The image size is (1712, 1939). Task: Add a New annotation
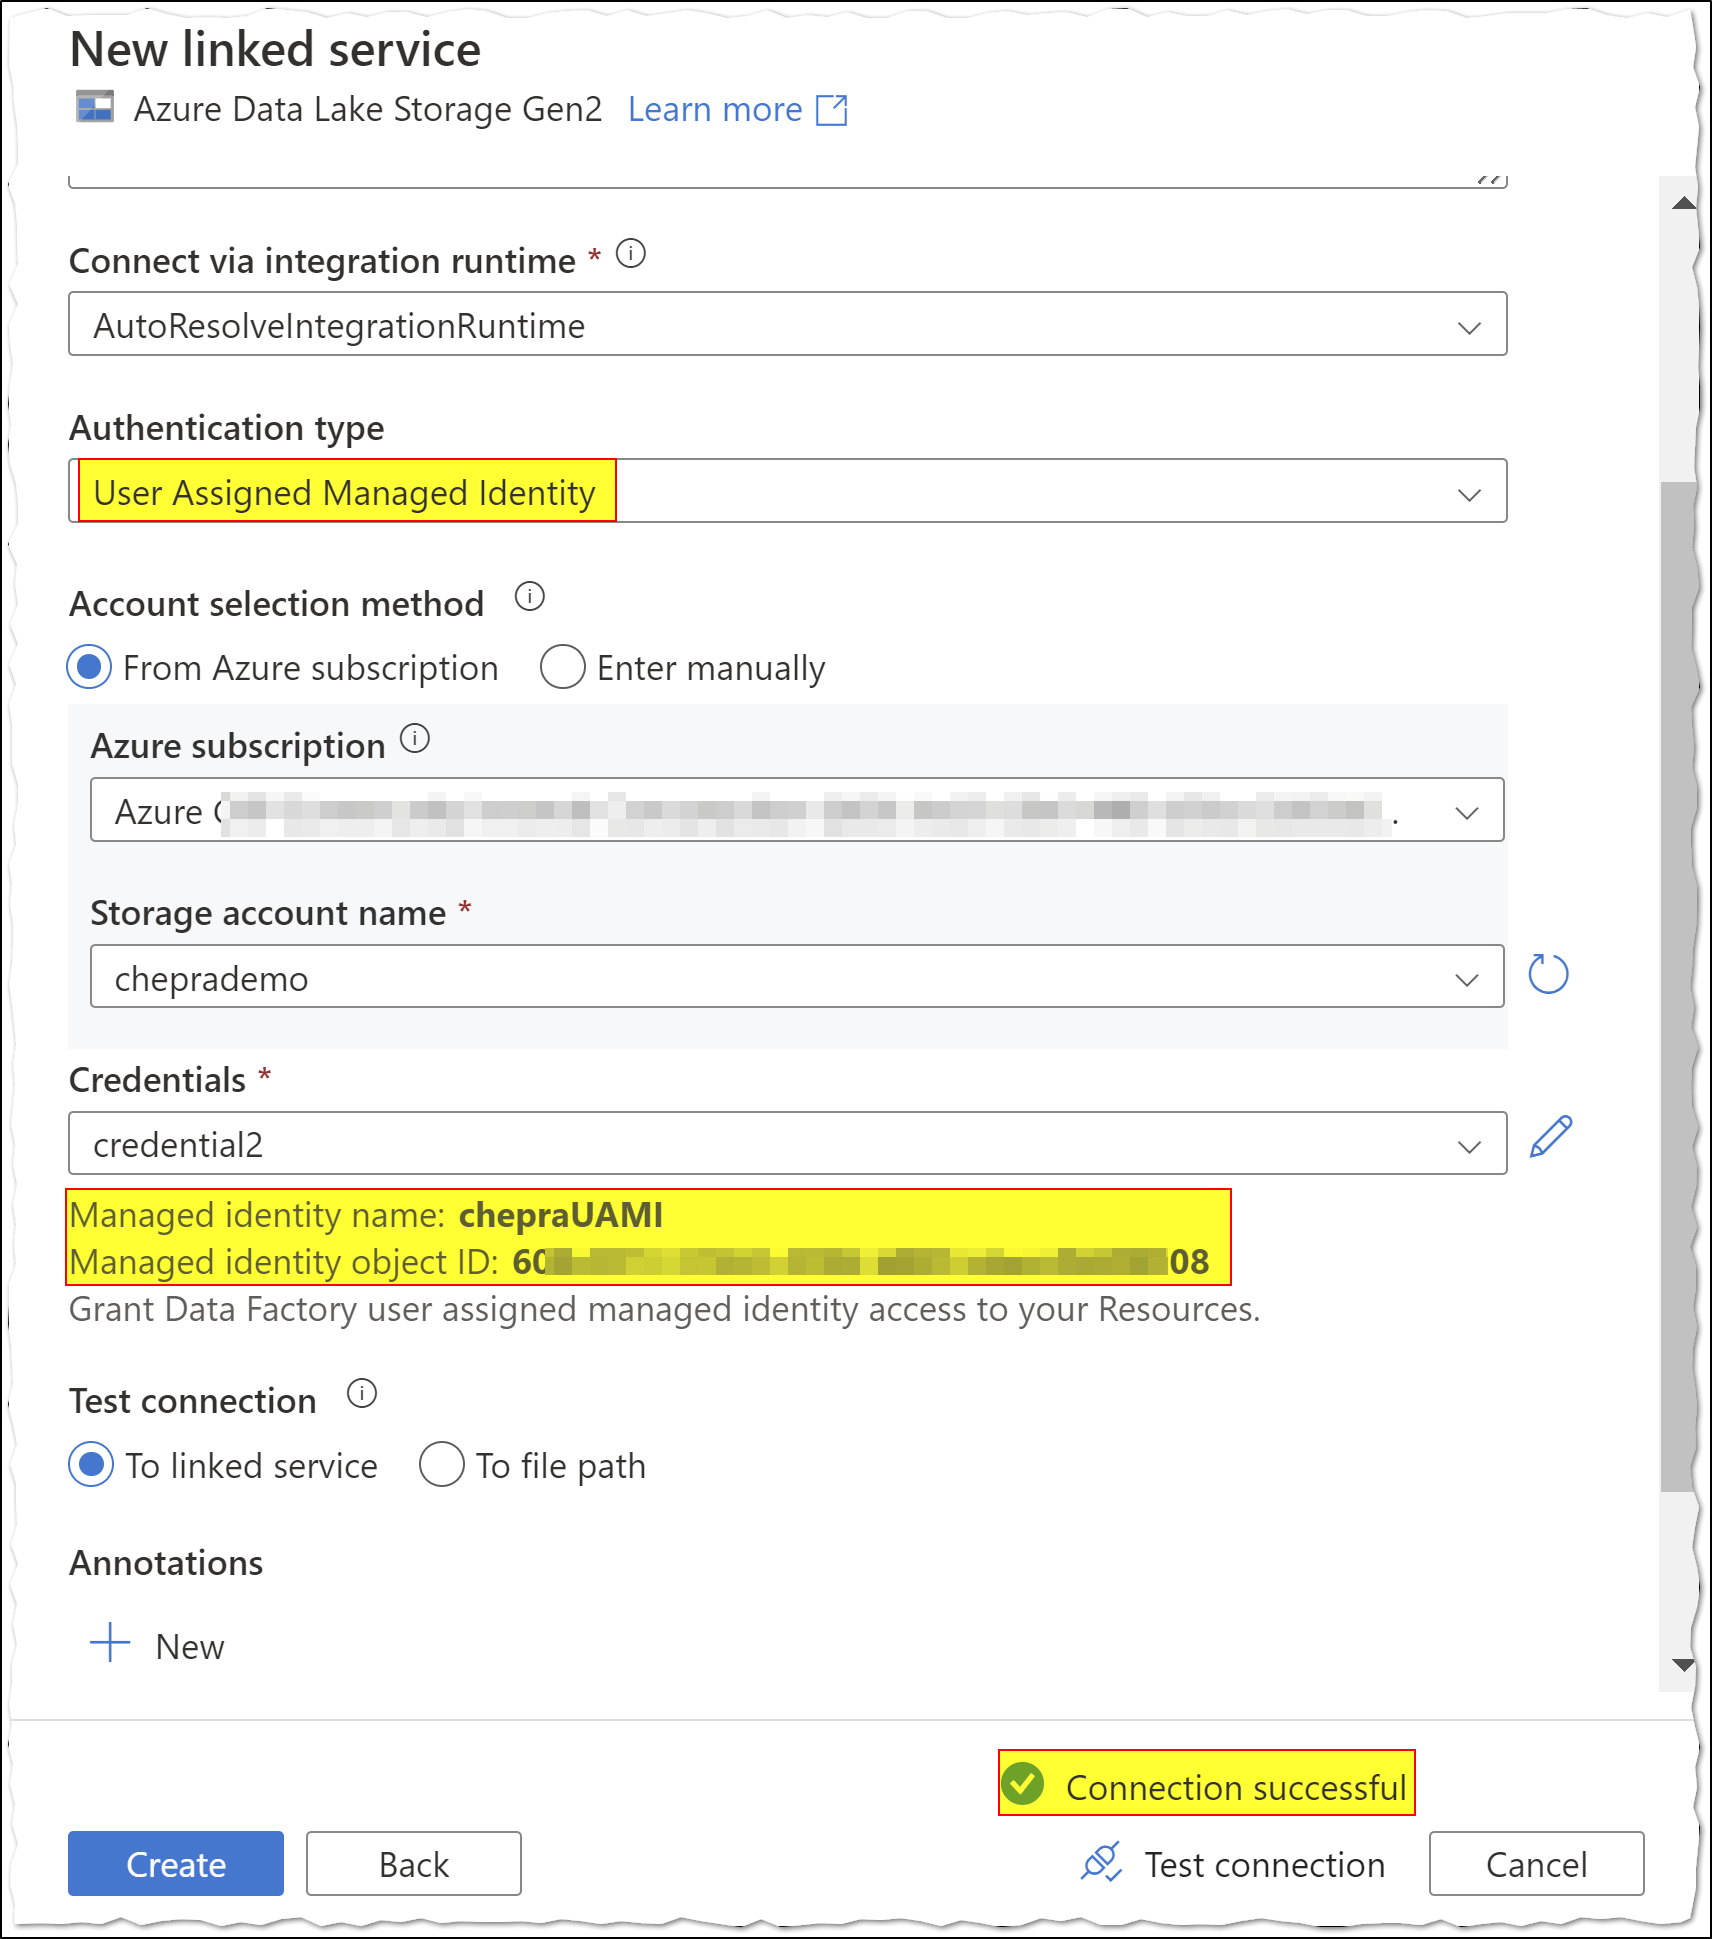pyautogui.click(x=158, y=1645)
